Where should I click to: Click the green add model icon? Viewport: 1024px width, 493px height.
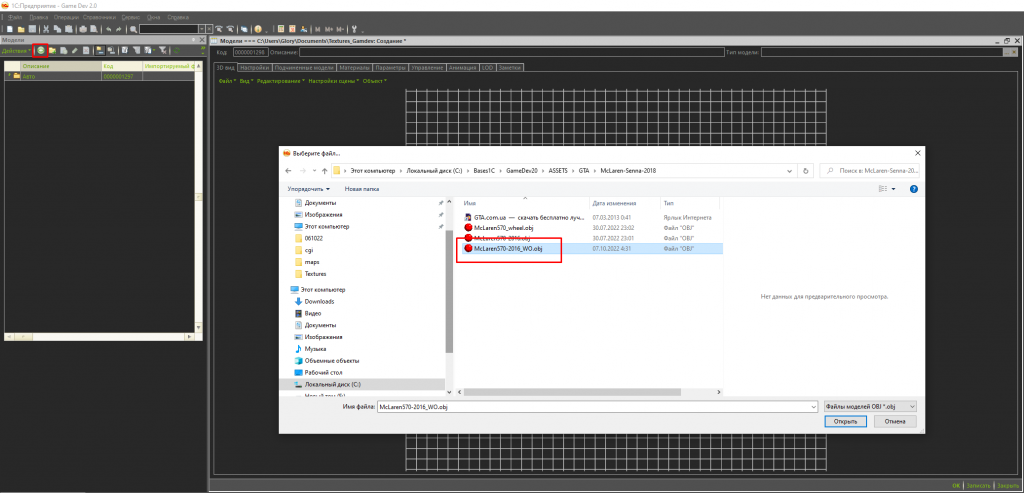[x=40, y=50]
